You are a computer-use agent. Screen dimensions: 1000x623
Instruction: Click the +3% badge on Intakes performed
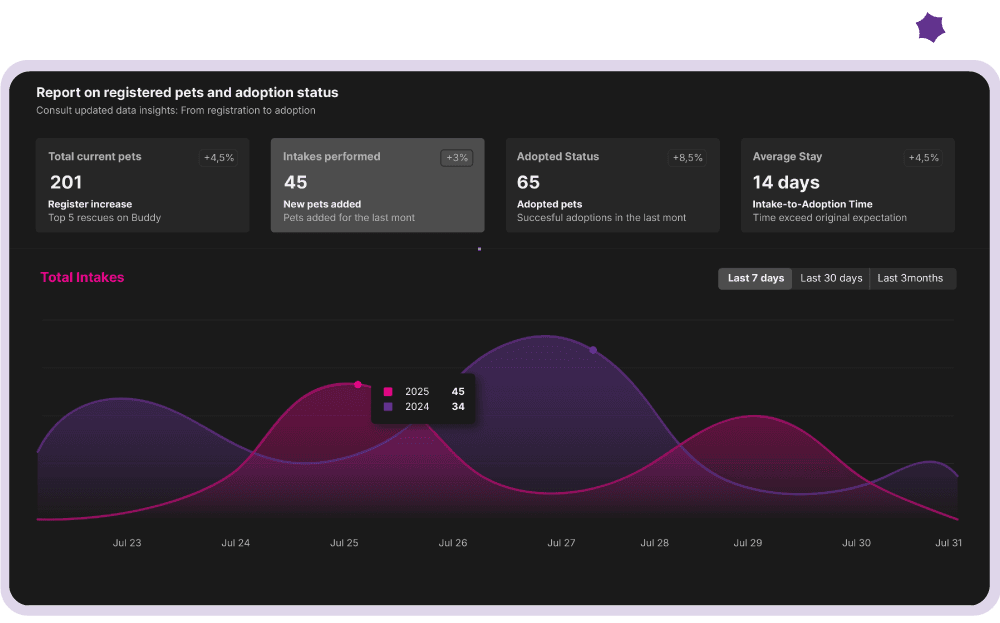[x=456, y=157]
